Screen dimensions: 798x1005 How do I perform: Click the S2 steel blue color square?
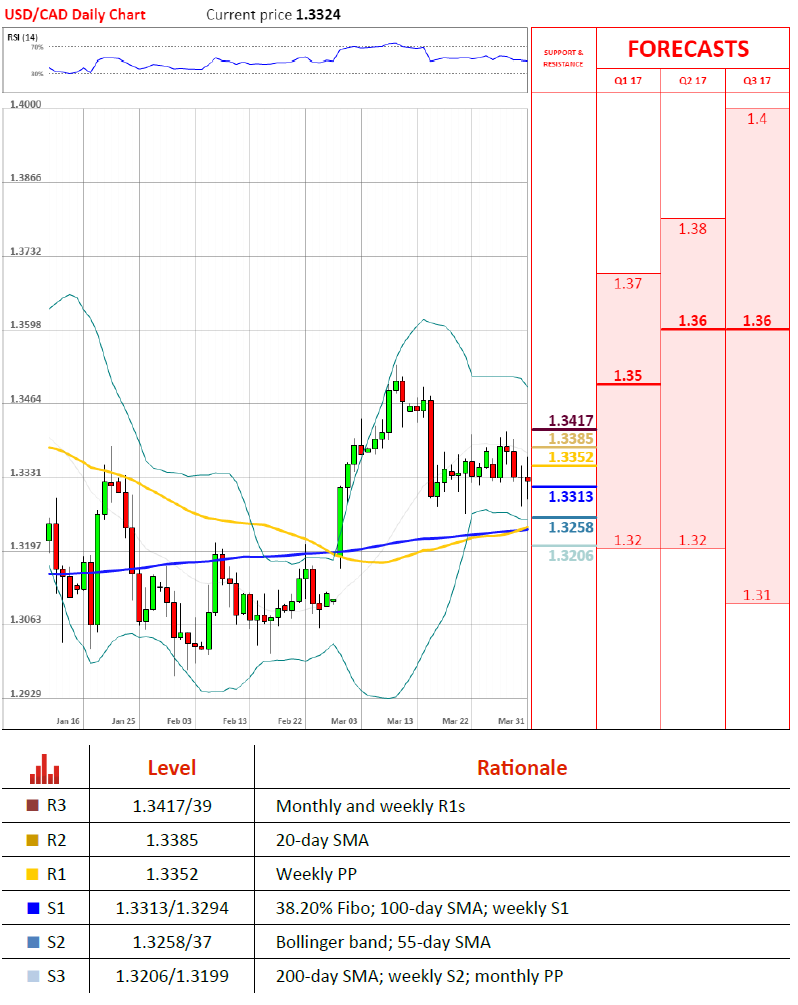click(33, 942)
